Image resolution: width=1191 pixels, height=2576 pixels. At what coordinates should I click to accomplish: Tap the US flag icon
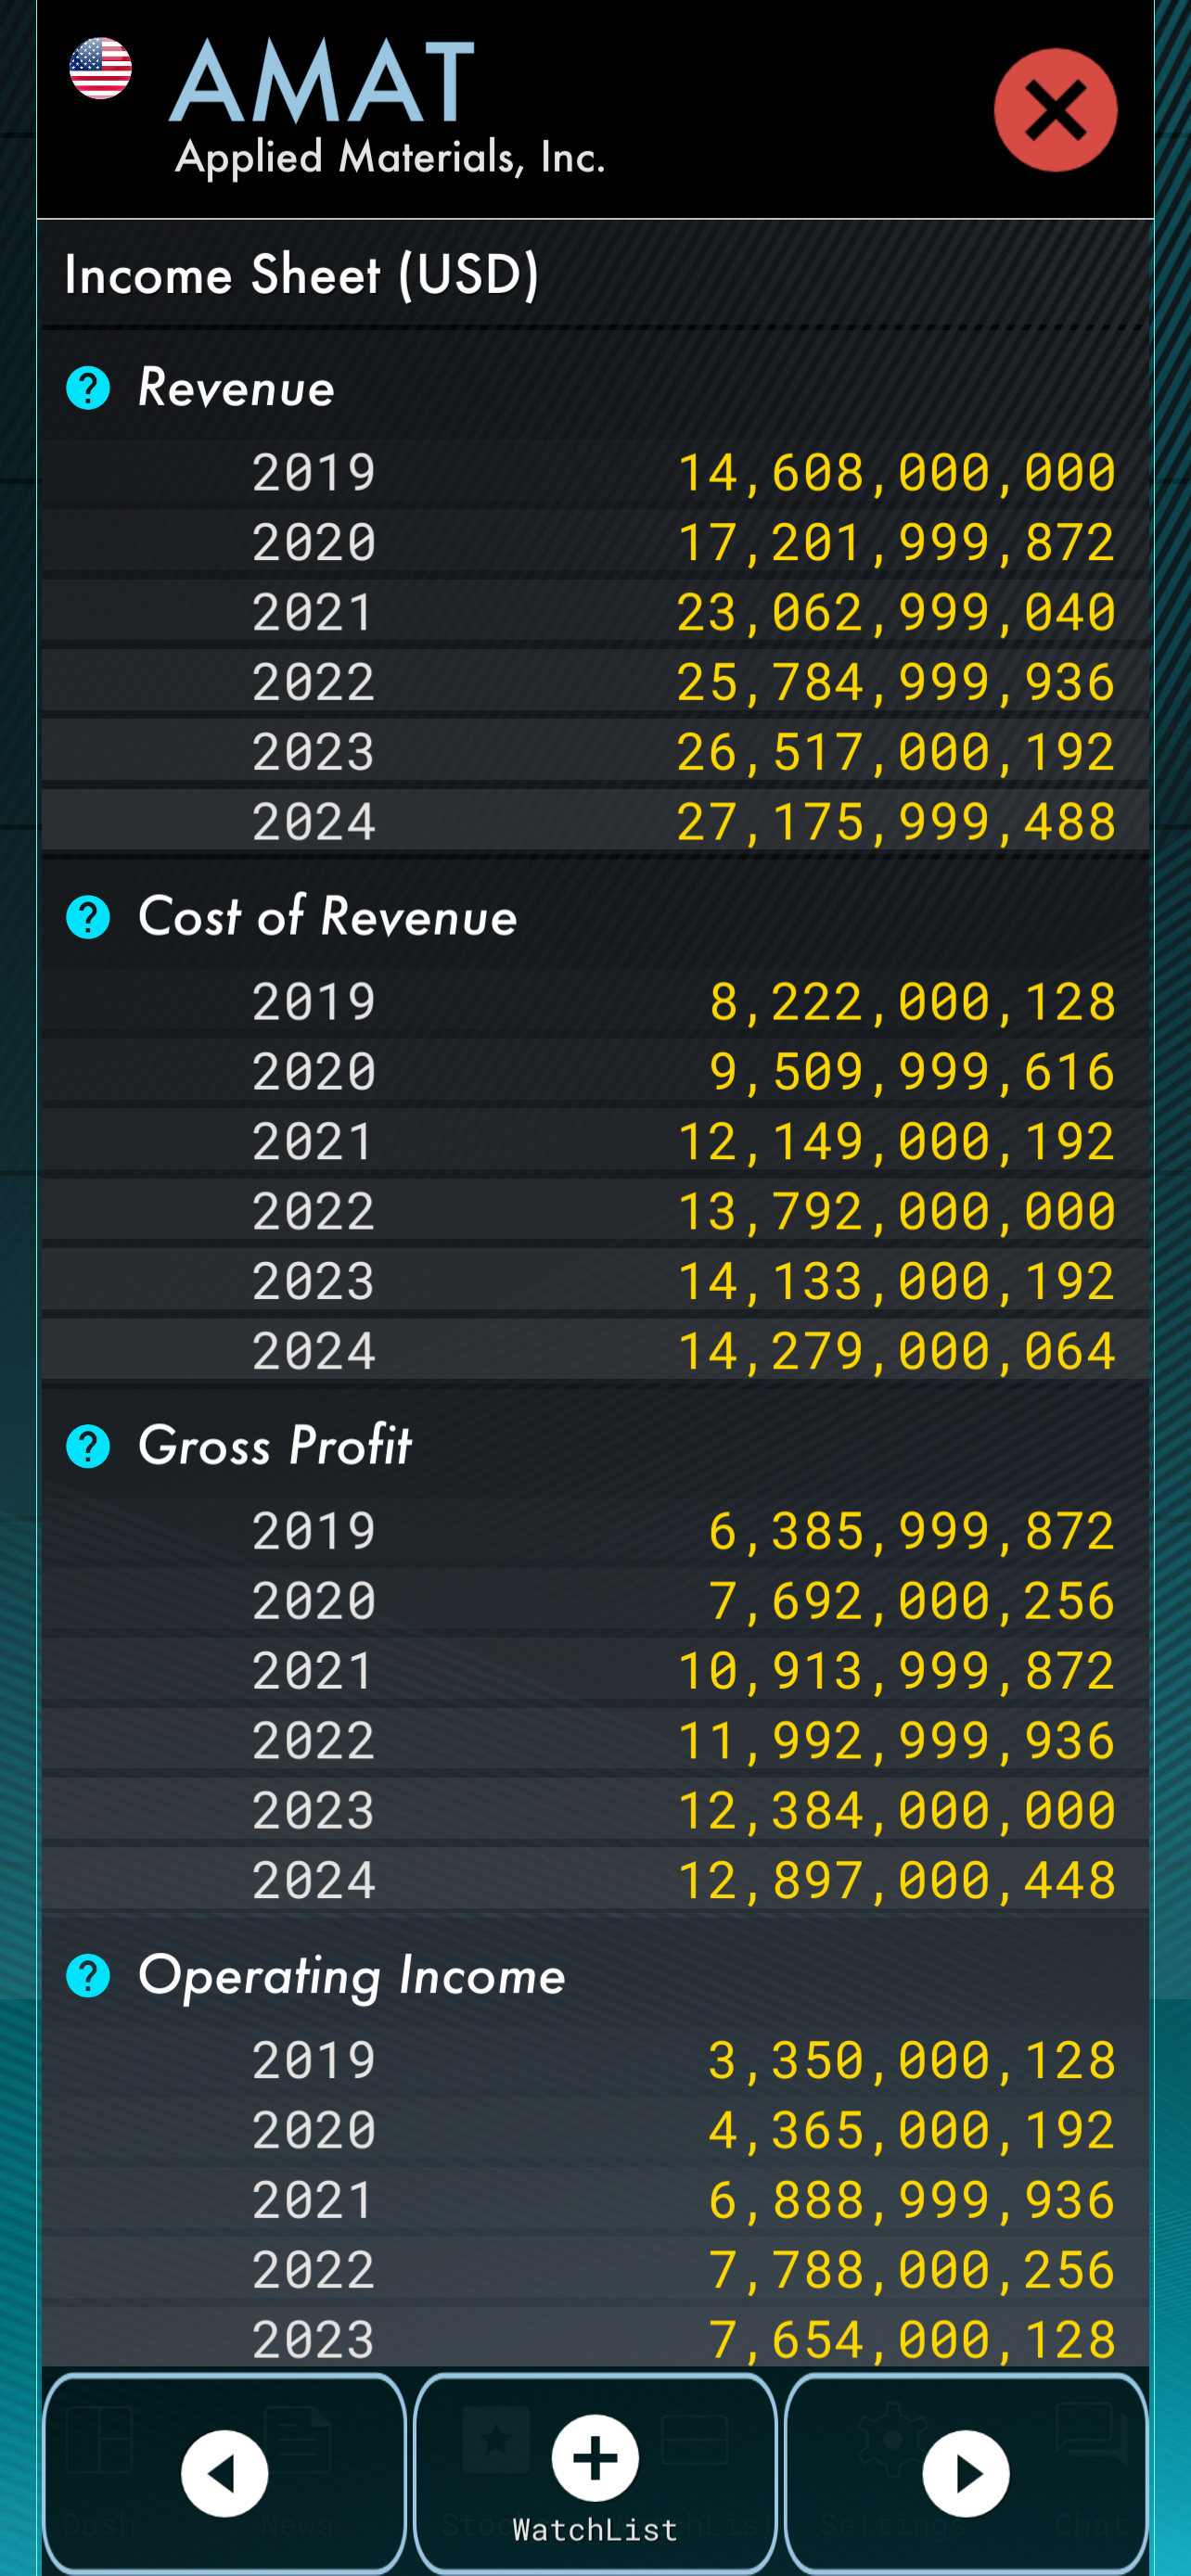100,68
